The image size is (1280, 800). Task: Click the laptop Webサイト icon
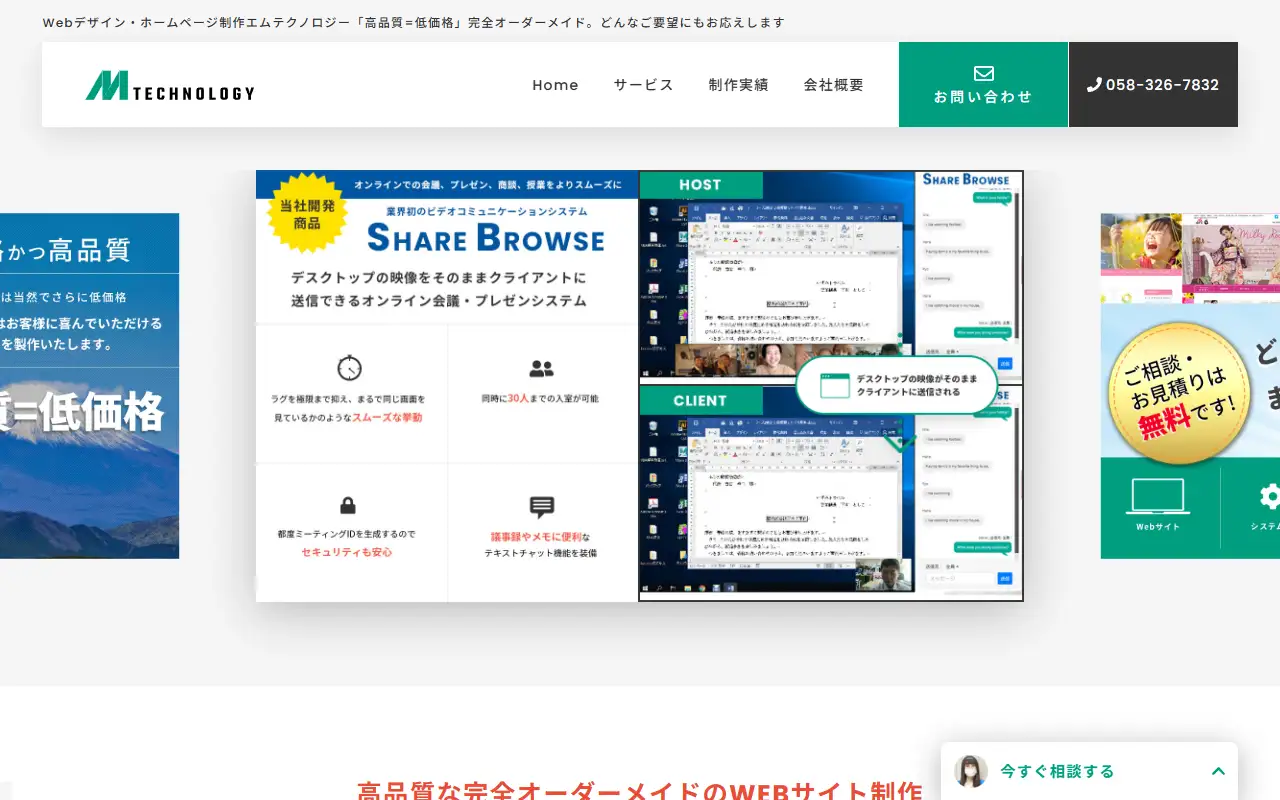coord(1157,496)
